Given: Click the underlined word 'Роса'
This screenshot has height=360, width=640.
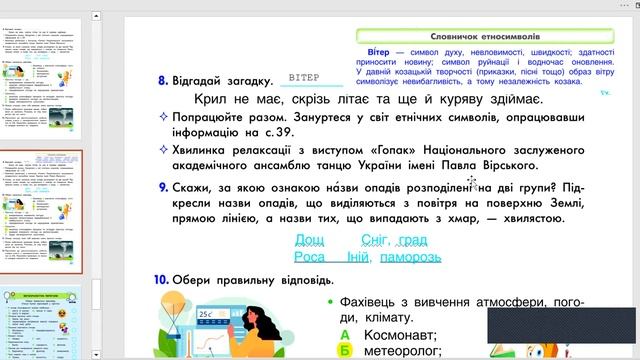Looking at the screenshot, I should 309,257.
